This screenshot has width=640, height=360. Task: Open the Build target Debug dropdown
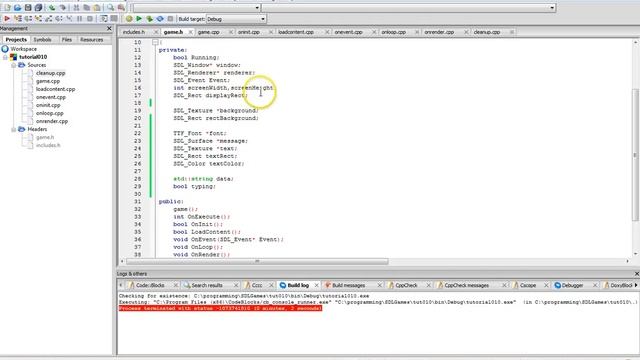[x=236, y=19]
